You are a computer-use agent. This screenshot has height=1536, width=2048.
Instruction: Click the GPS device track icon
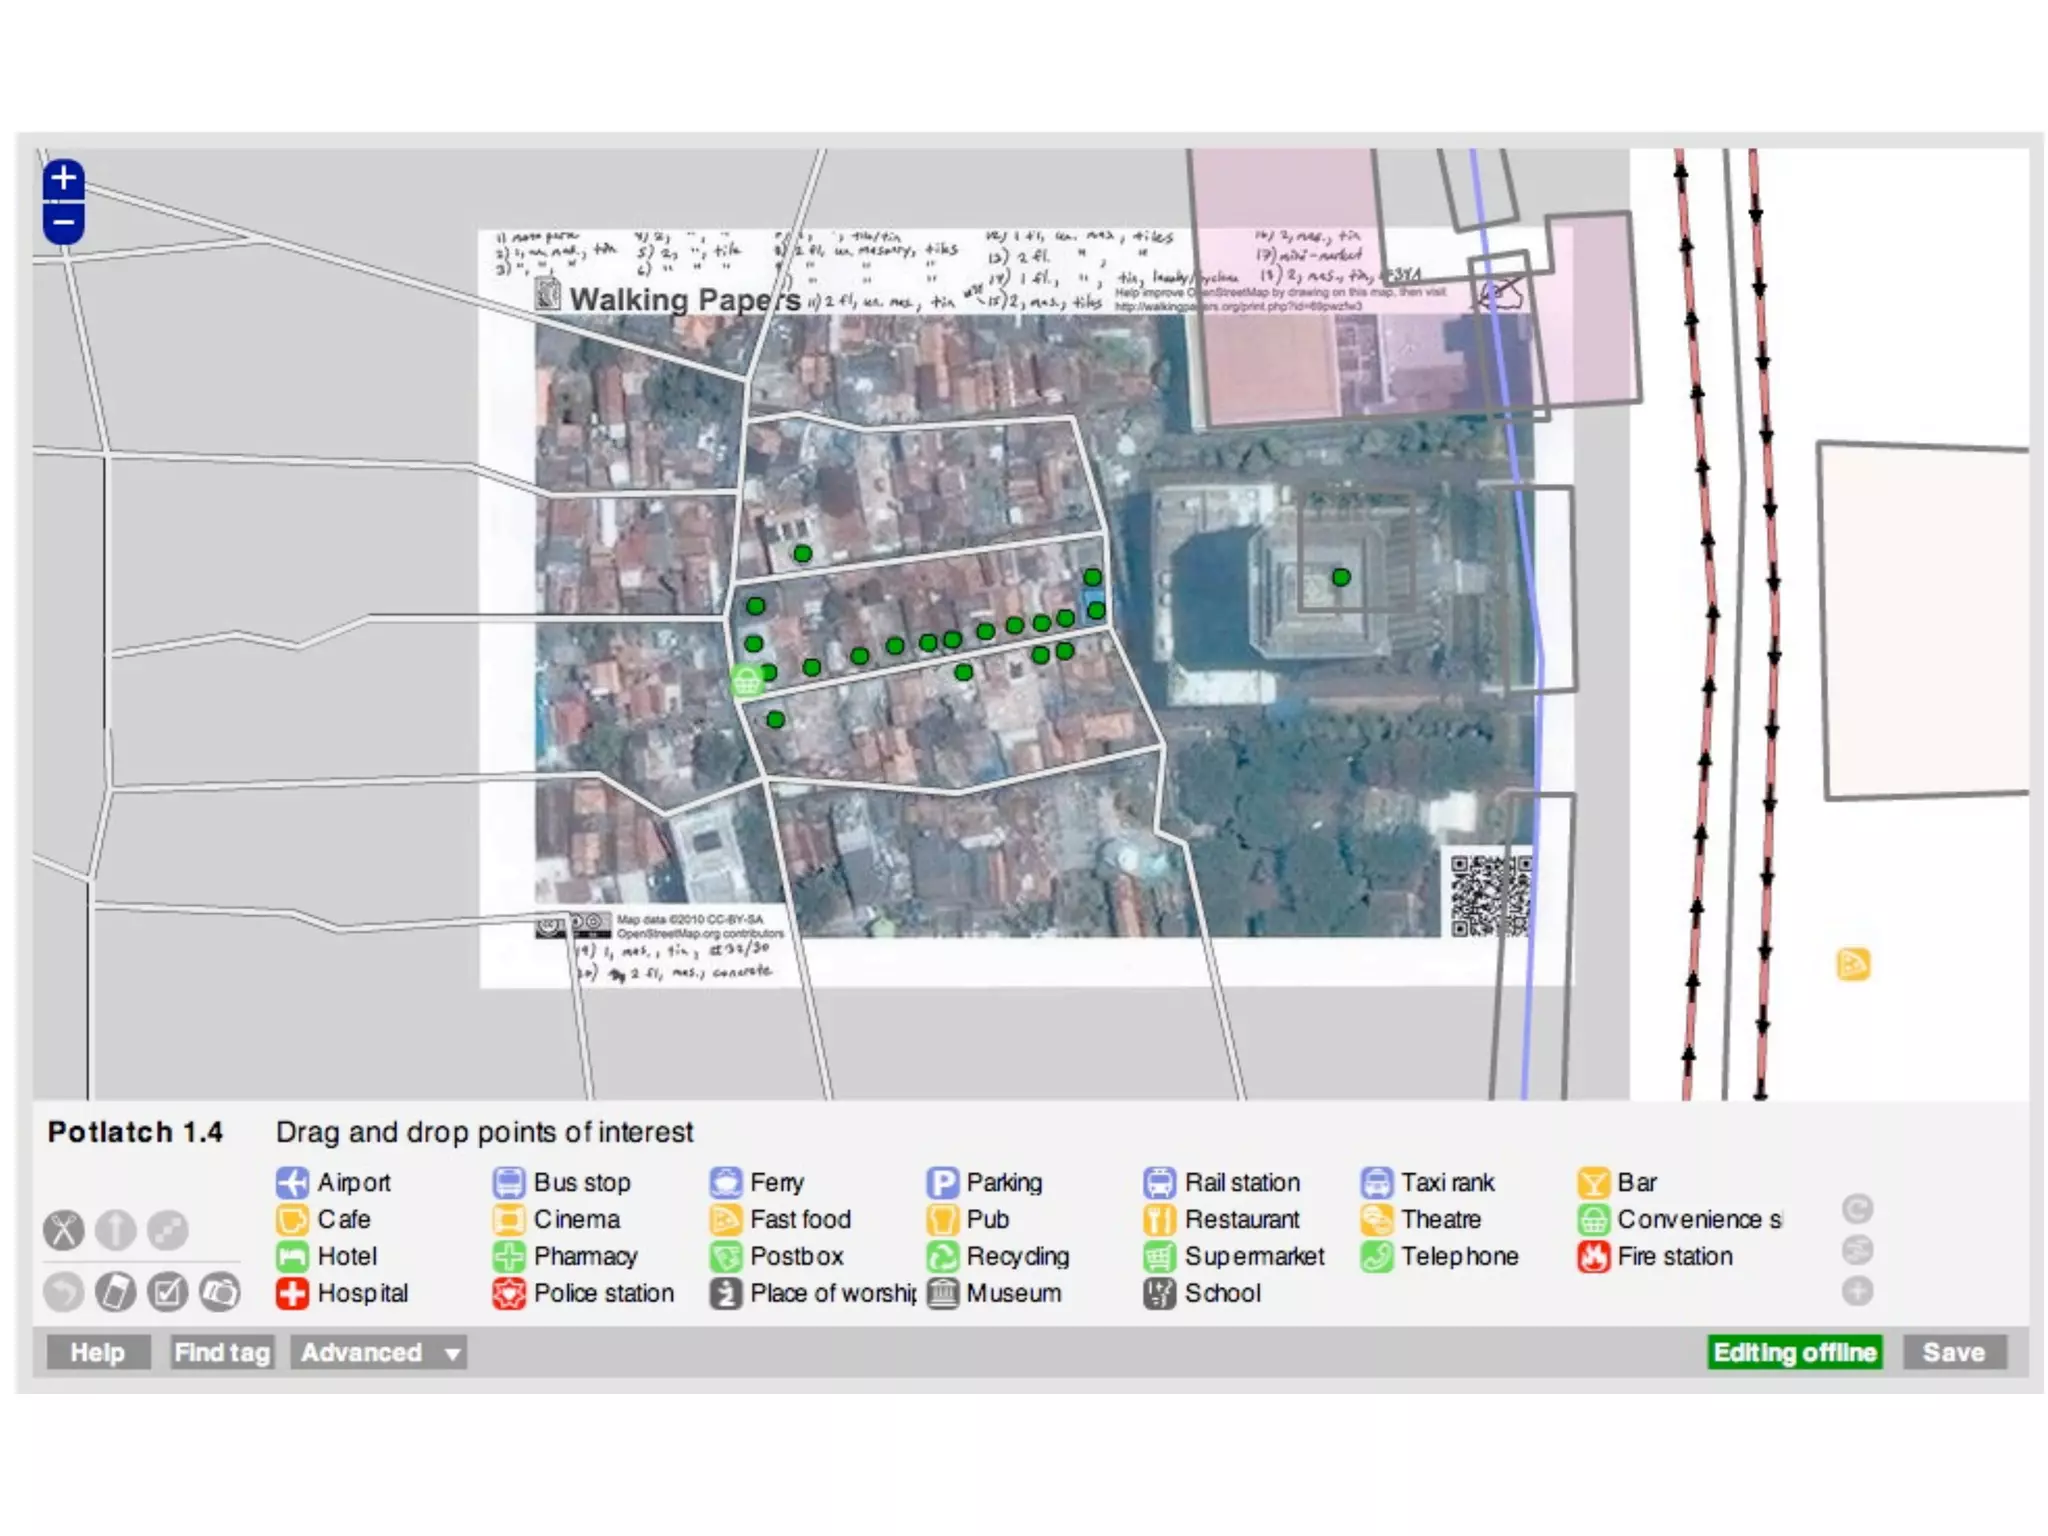click(x=116, y=1292)
